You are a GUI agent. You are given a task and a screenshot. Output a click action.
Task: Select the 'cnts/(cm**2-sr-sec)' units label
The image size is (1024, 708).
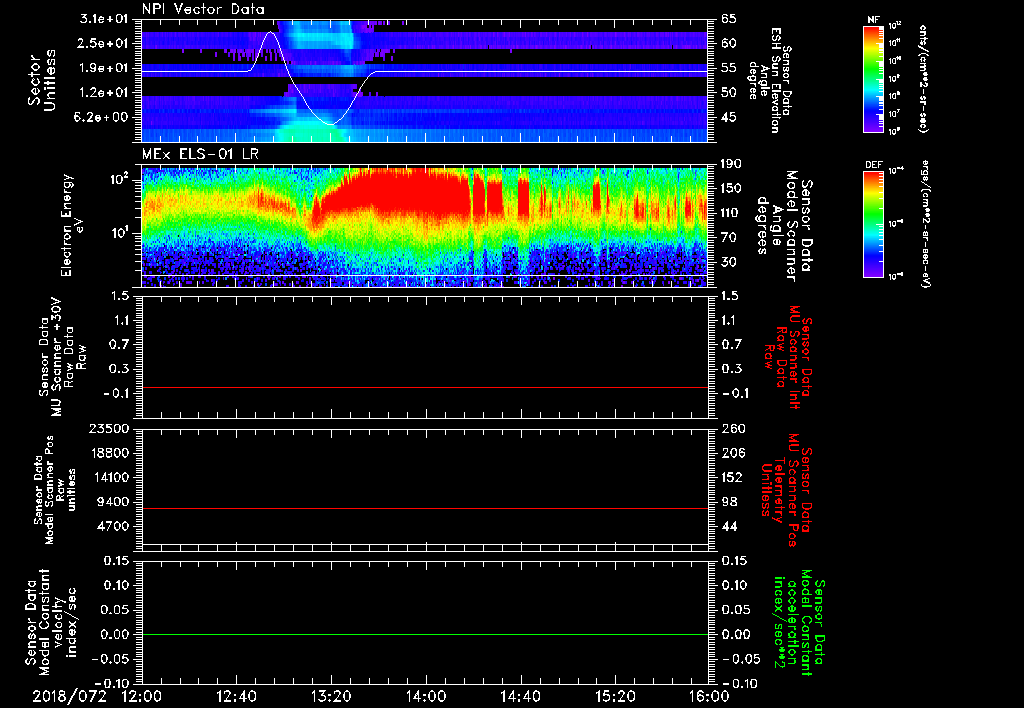tap(923, 79)
